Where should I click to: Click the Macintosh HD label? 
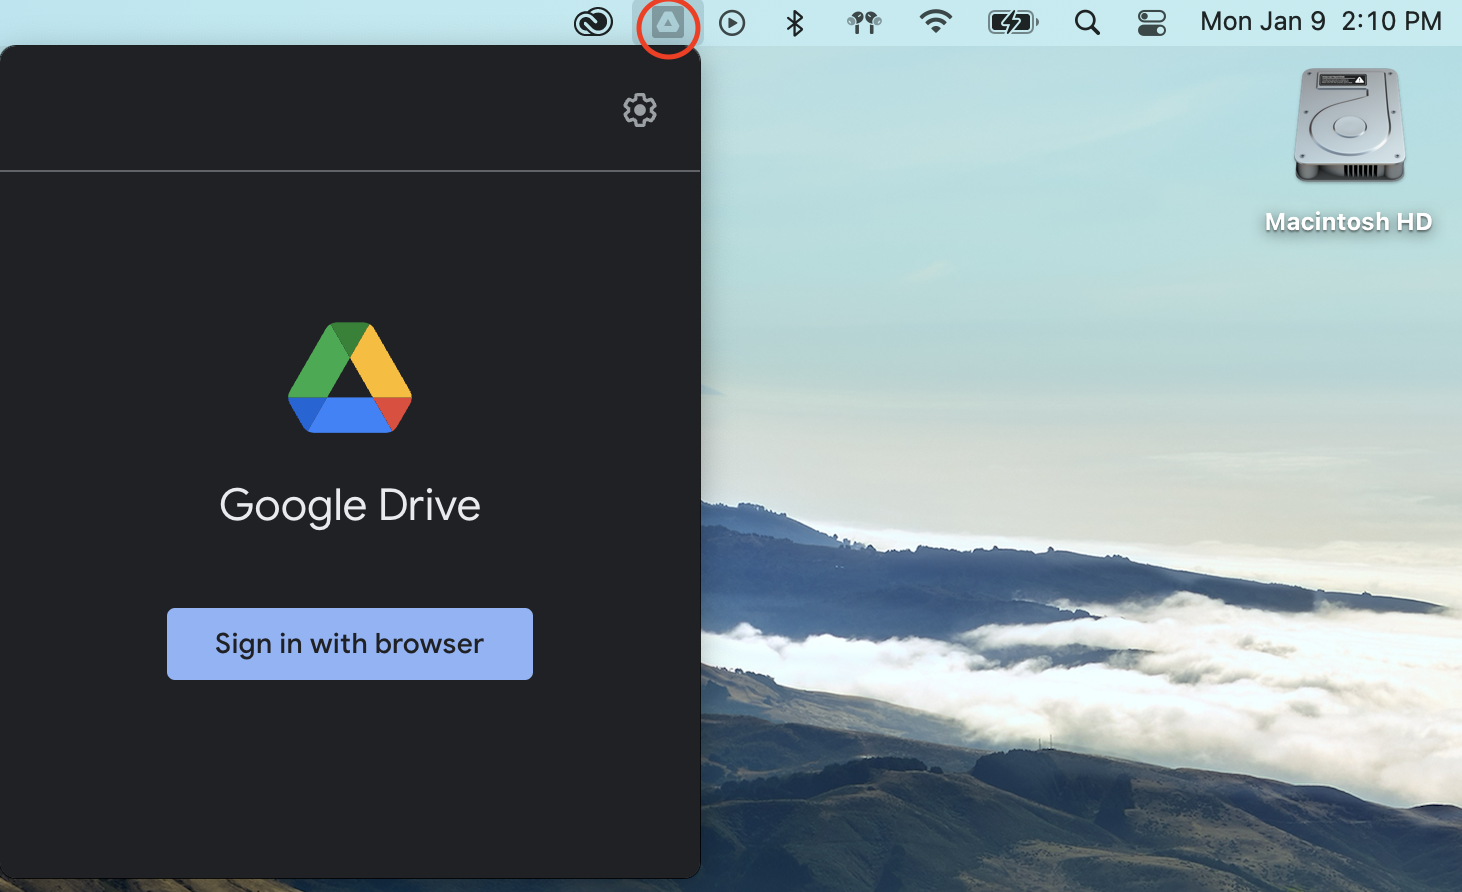(x=1349, y=222)
